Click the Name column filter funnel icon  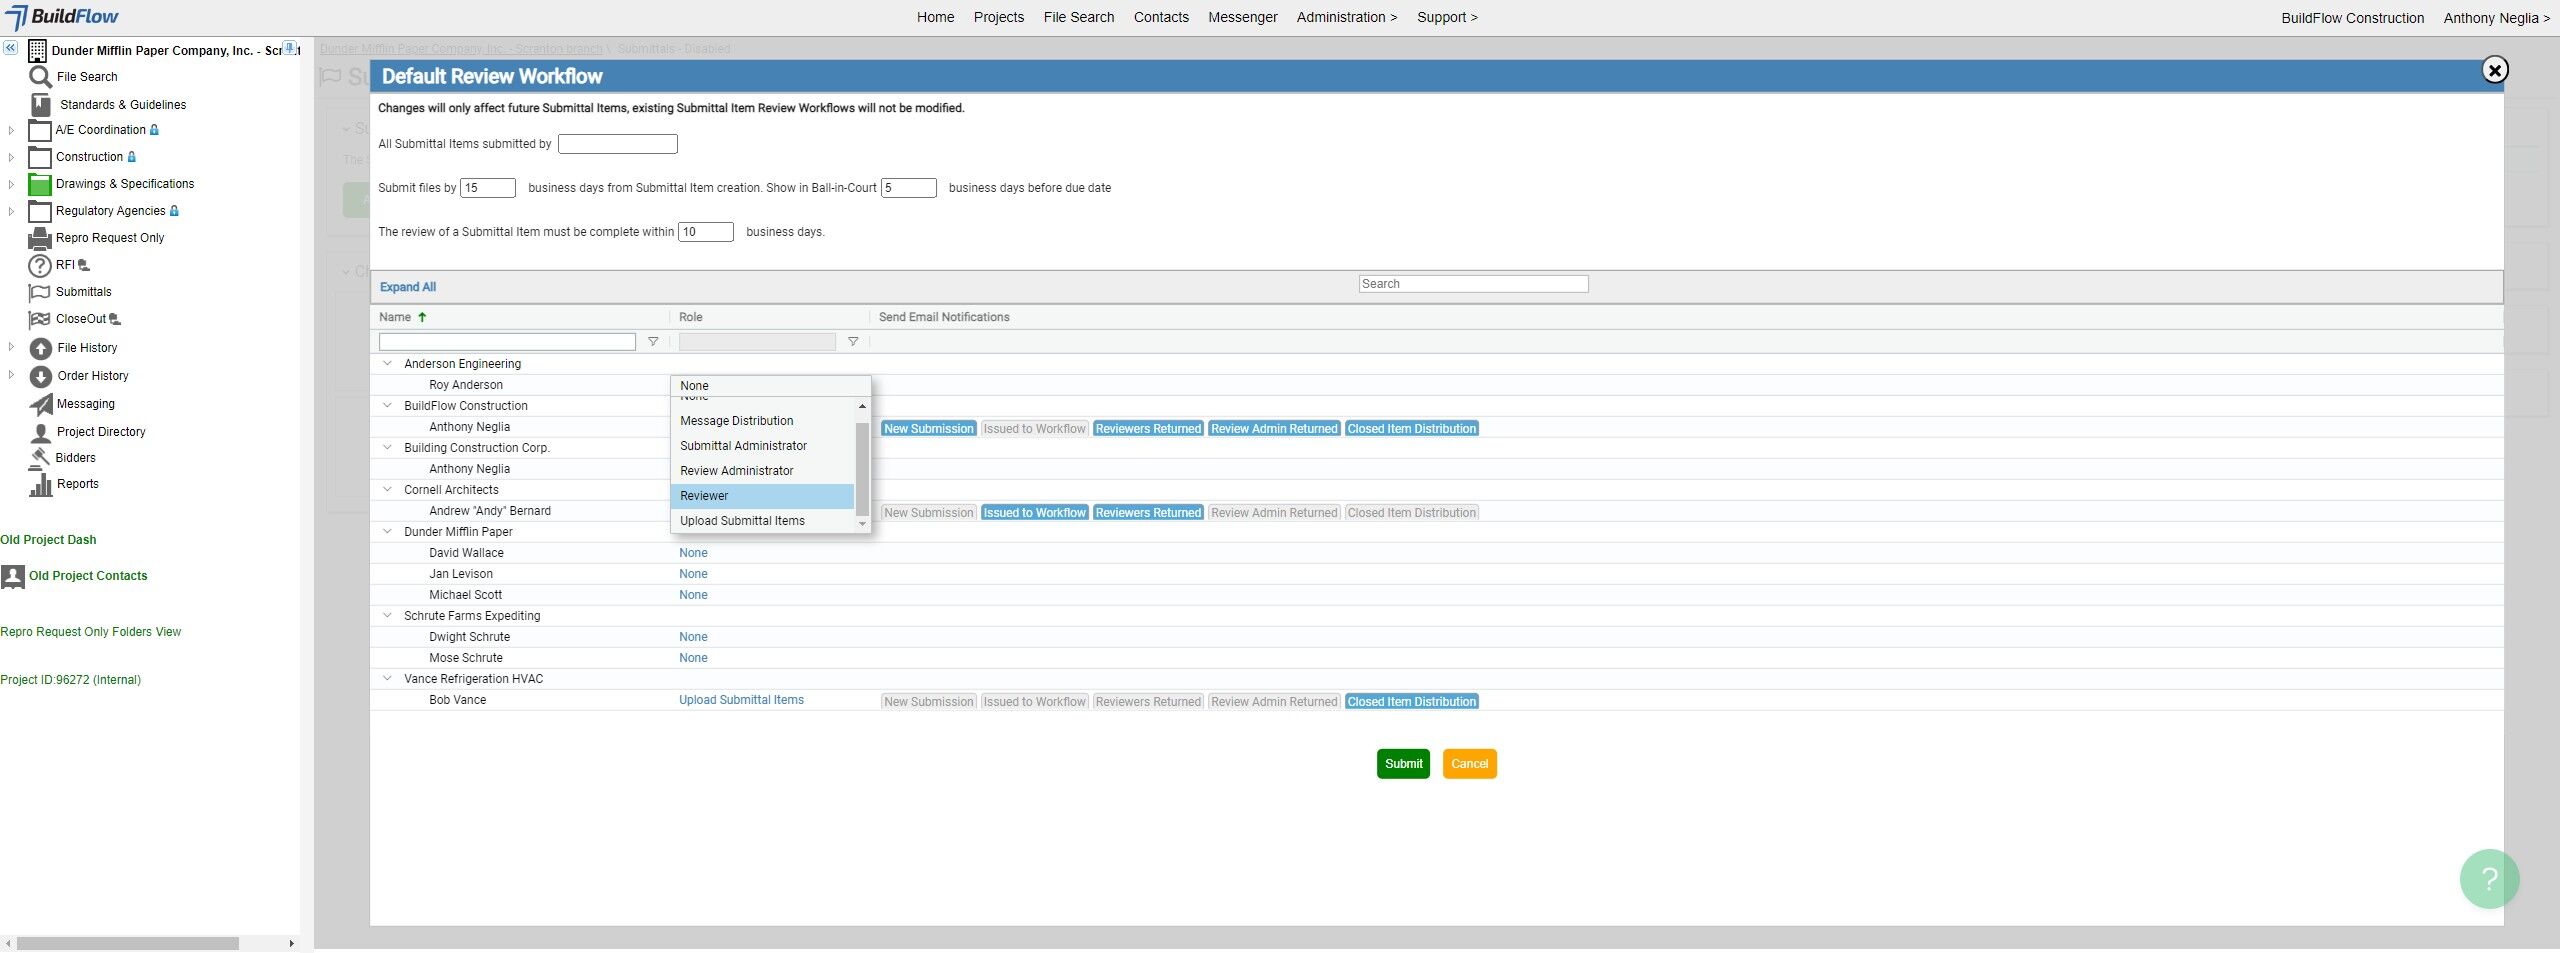coord(653,342)
